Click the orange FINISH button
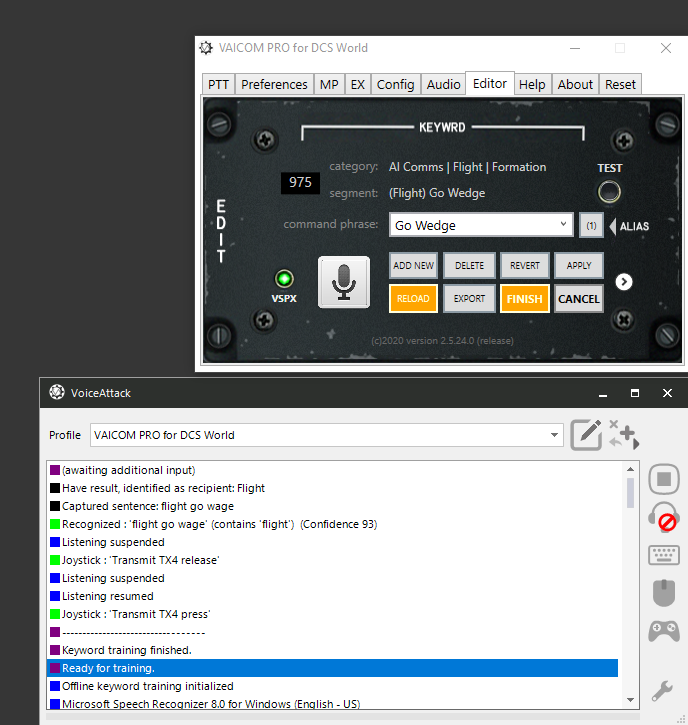This screenshot has width=688, height=725. (x=525, y=299)
